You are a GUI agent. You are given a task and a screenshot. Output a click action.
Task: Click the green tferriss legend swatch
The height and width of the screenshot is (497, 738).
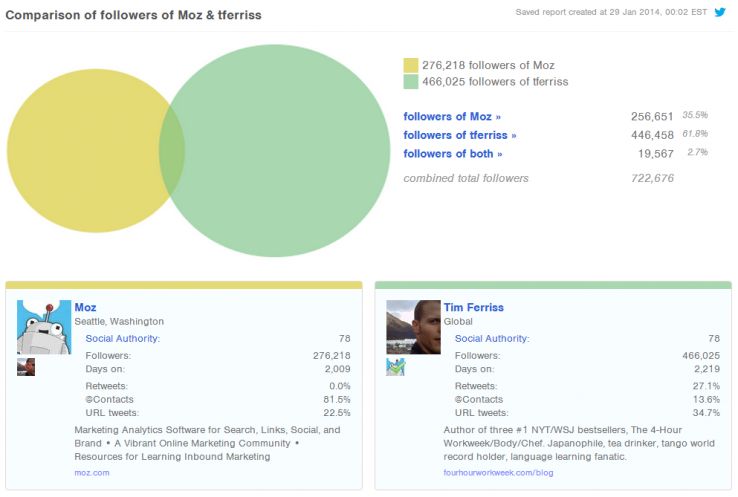pos(410,82)
